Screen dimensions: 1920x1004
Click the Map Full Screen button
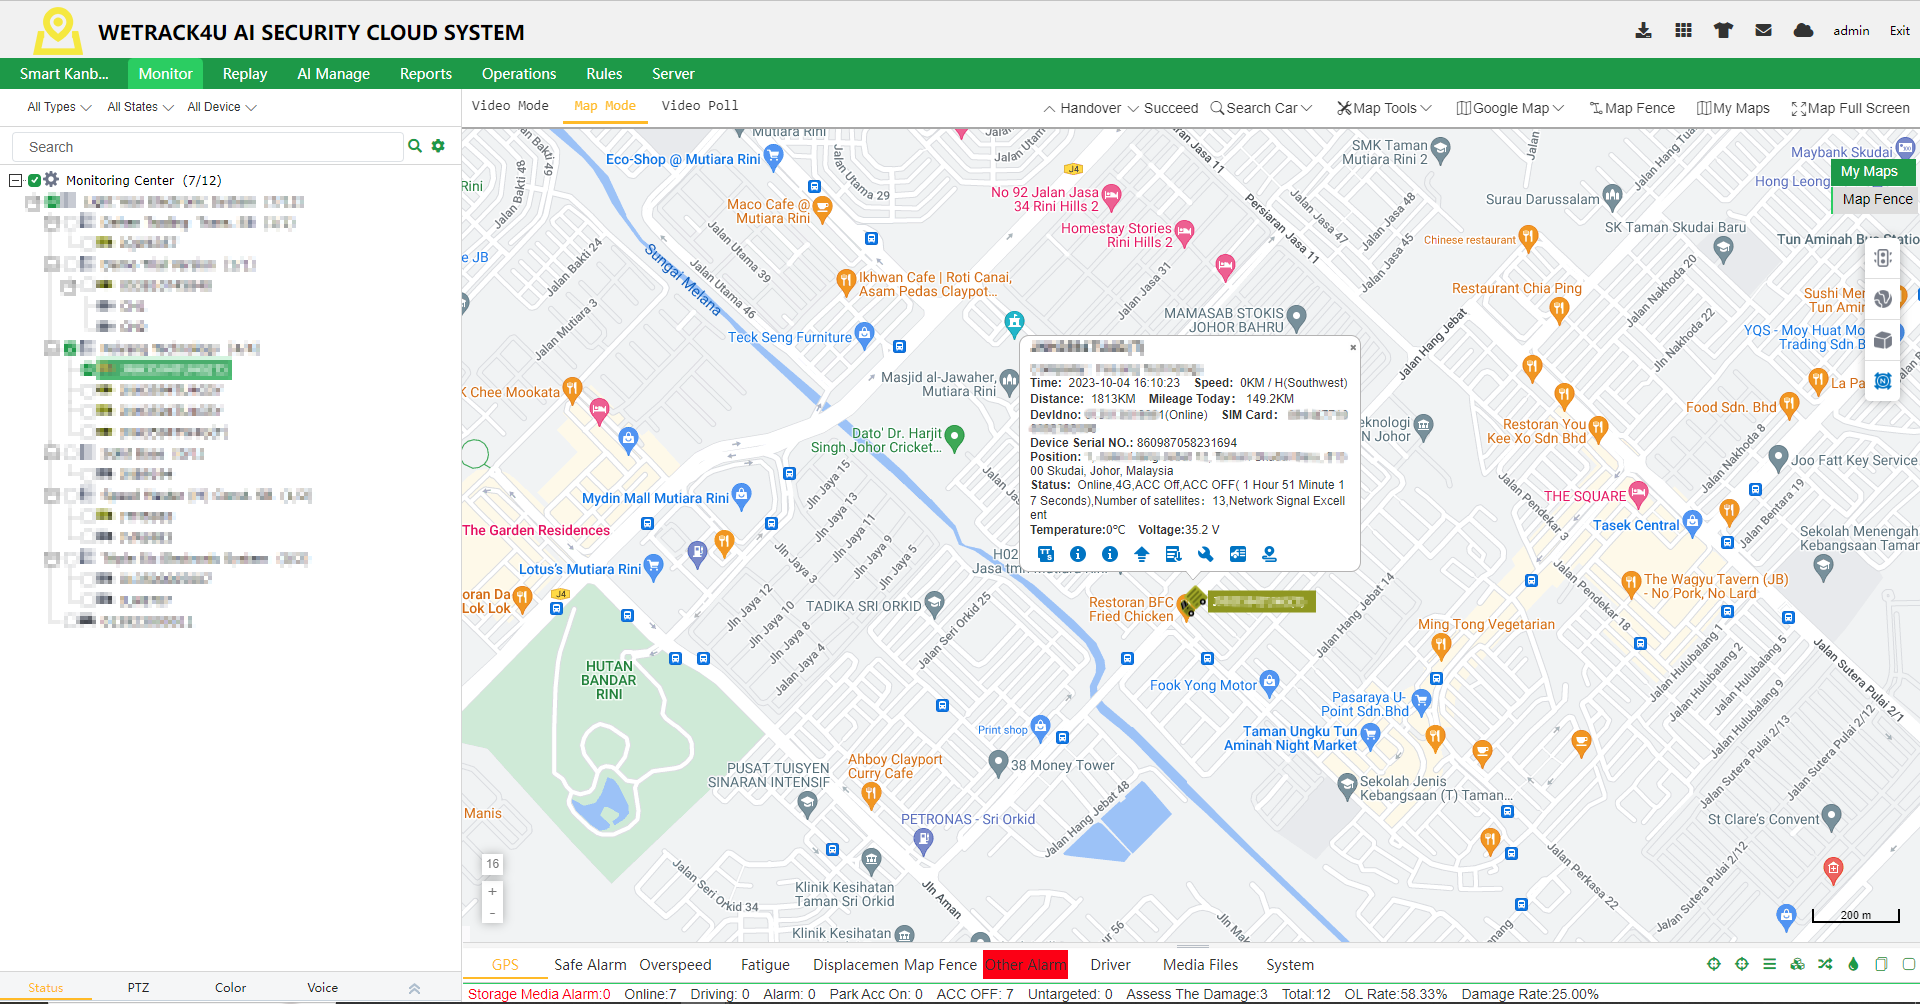(x=1850, y=108)
